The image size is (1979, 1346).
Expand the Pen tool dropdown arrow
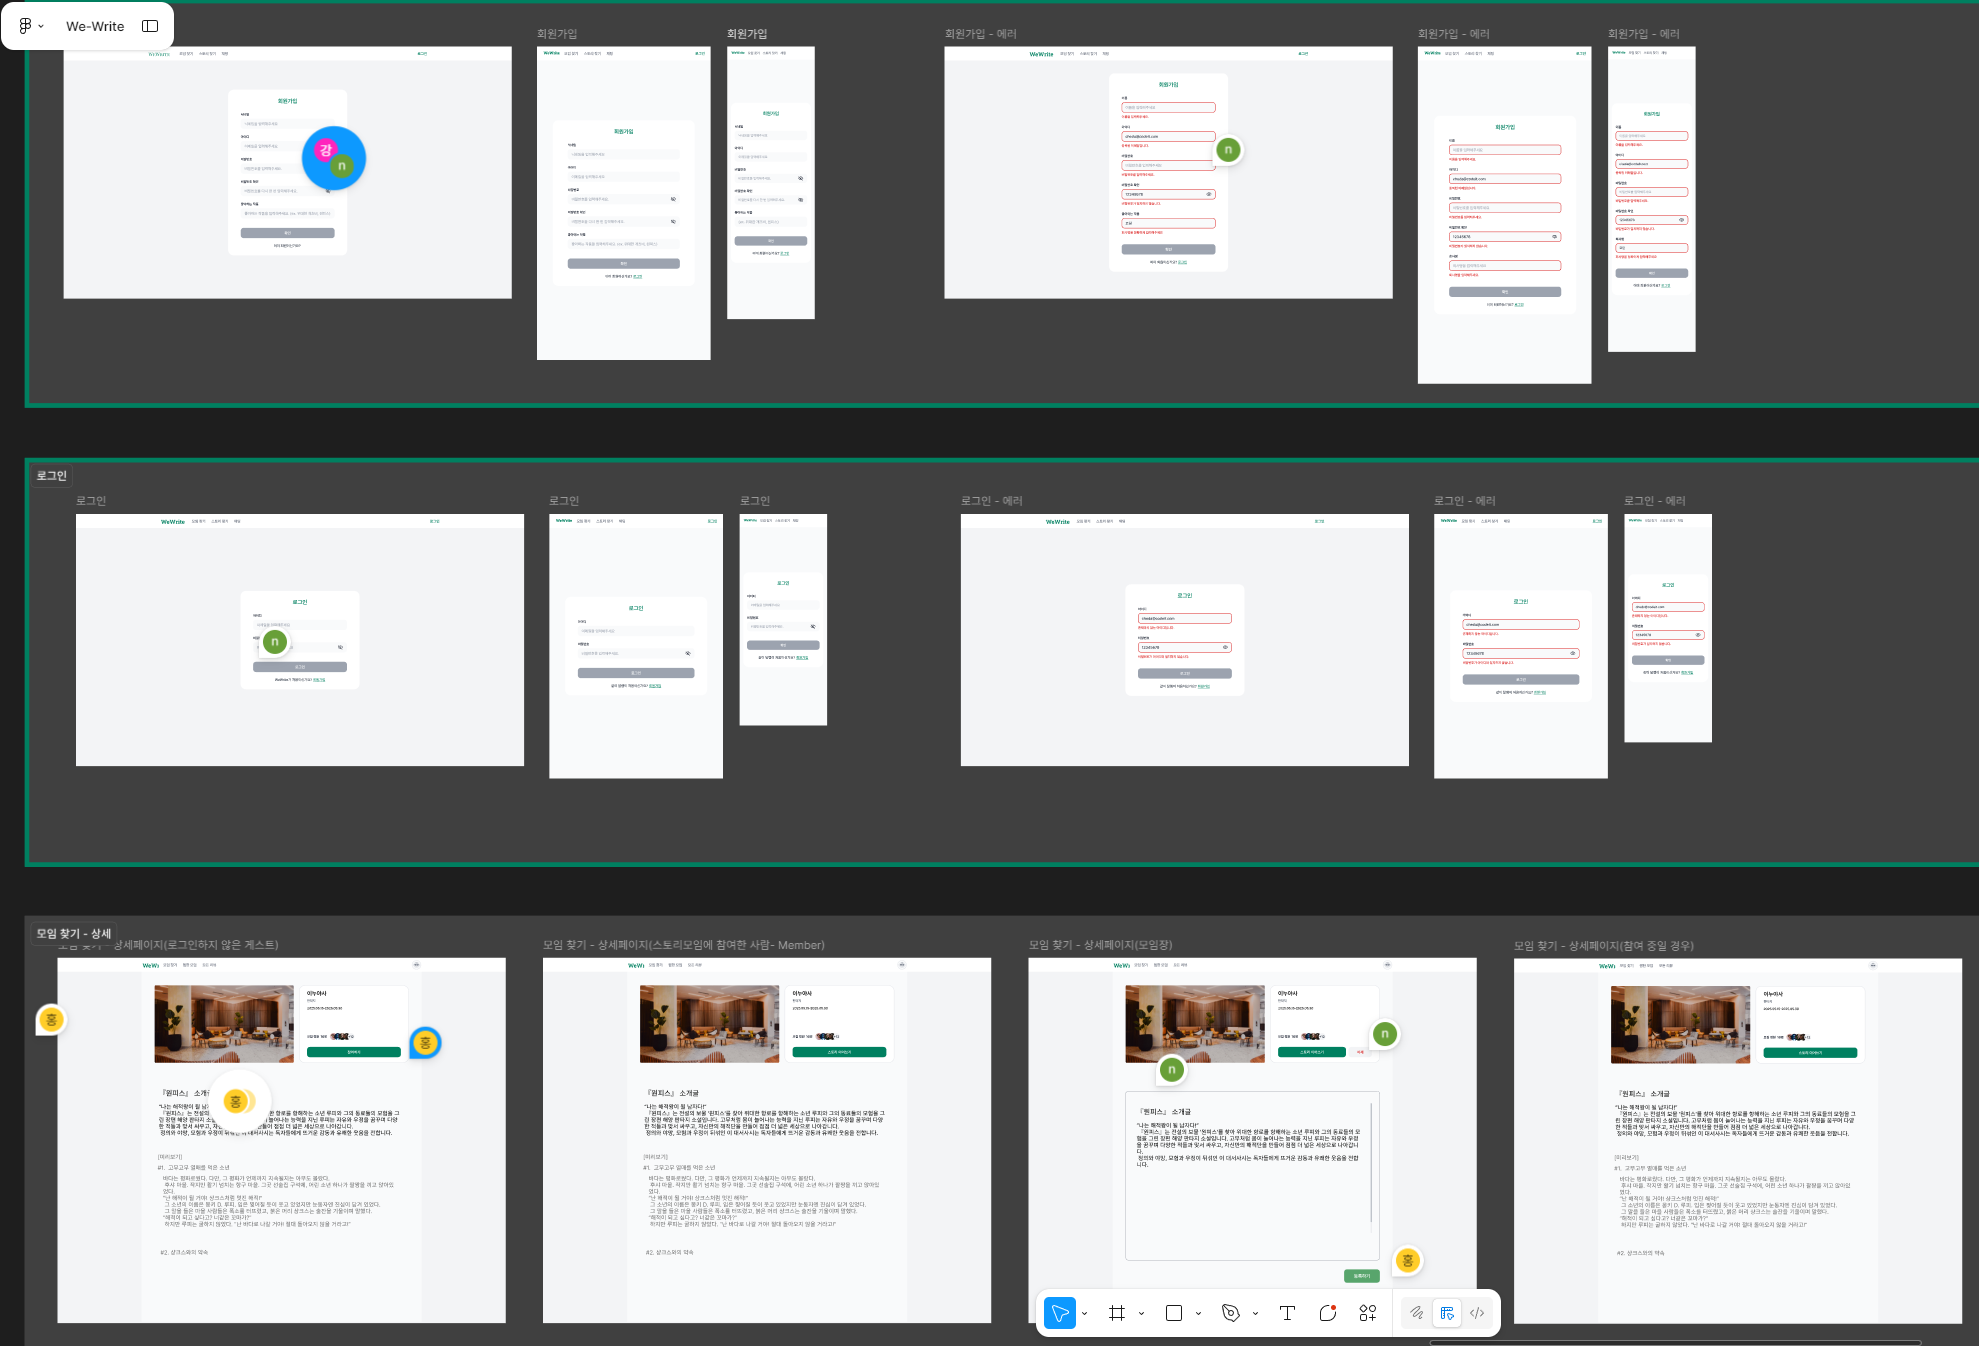pos(1255,1314)
